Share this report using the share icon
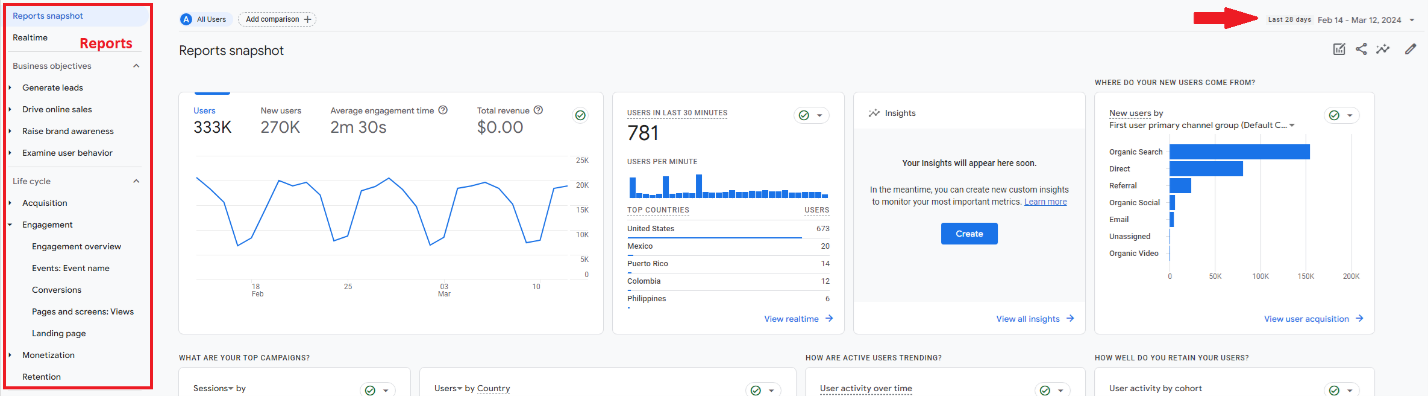1428x396 pixels. tap(1361, 49)
